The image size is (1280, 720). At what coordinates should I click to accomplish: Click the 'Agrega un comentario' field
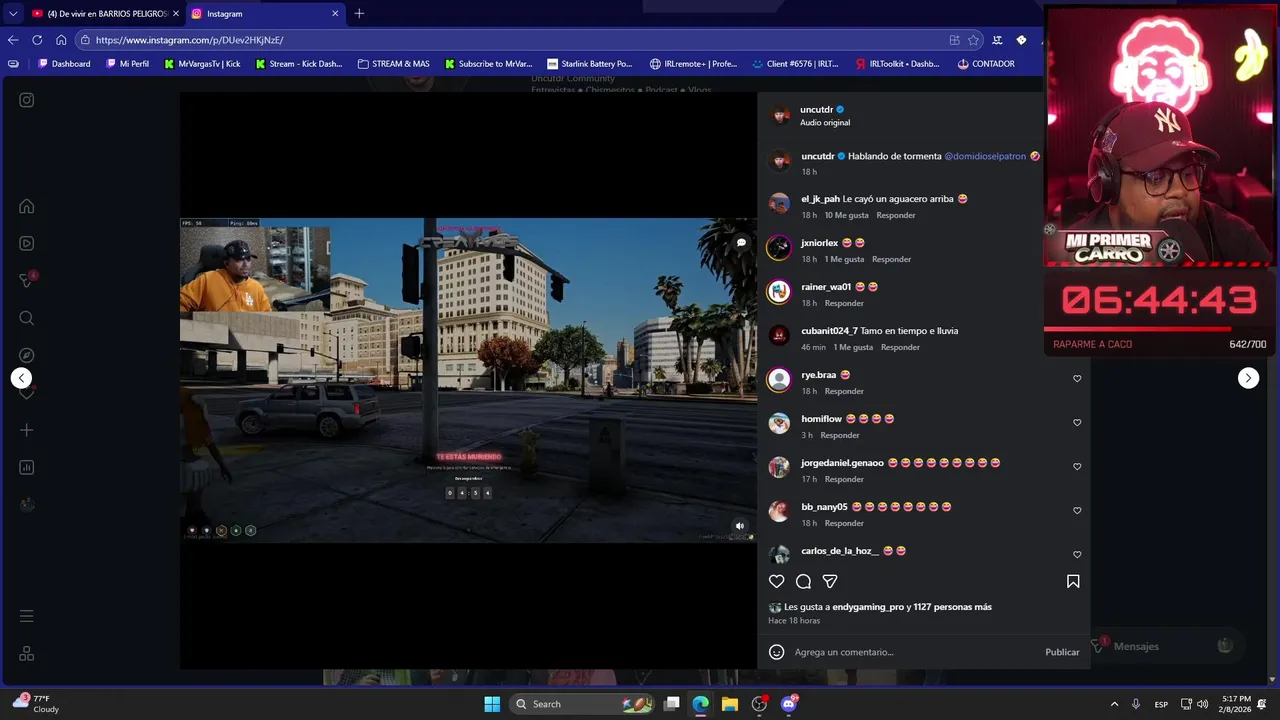click(914, 652)
